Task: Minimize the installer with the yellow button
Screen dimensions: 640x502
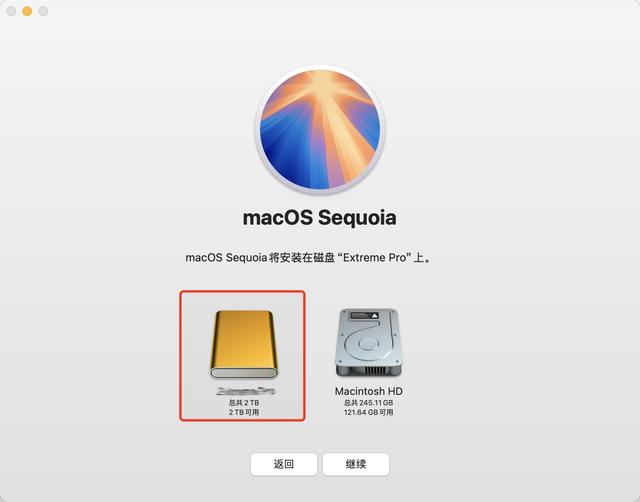Action: click(x=27, y=11)
